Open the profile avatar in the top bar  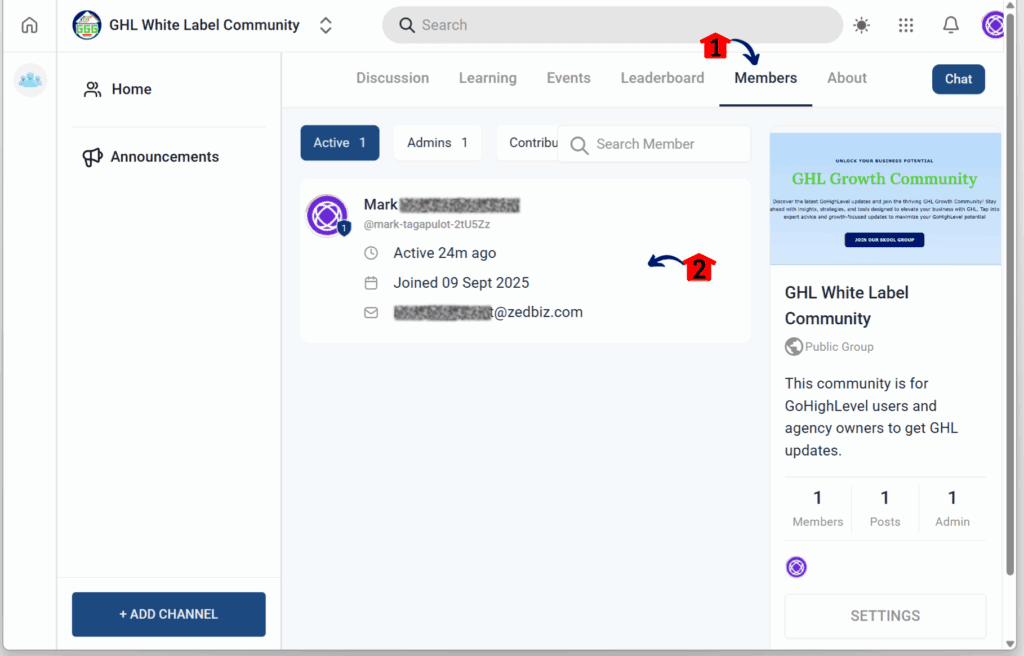pyautogui.click(x=993, y=25)
